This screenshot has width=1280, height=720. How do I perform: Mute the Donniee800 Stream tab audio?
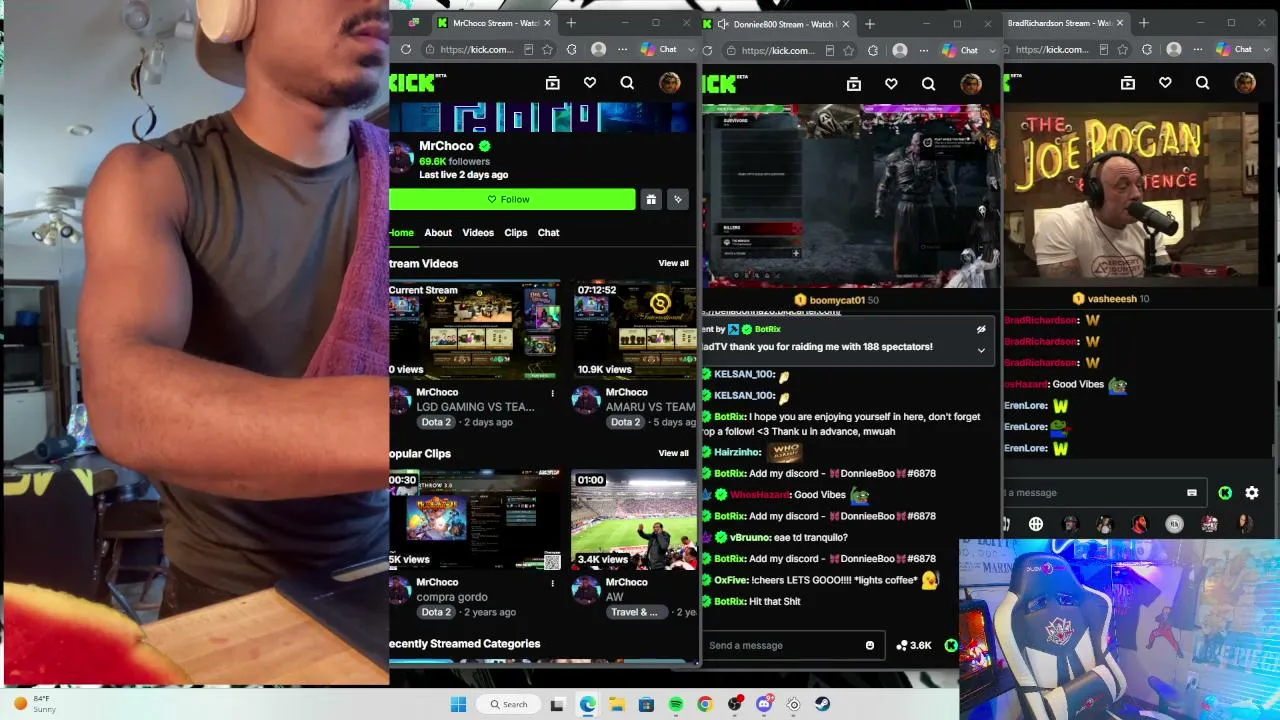click(722, 23)
